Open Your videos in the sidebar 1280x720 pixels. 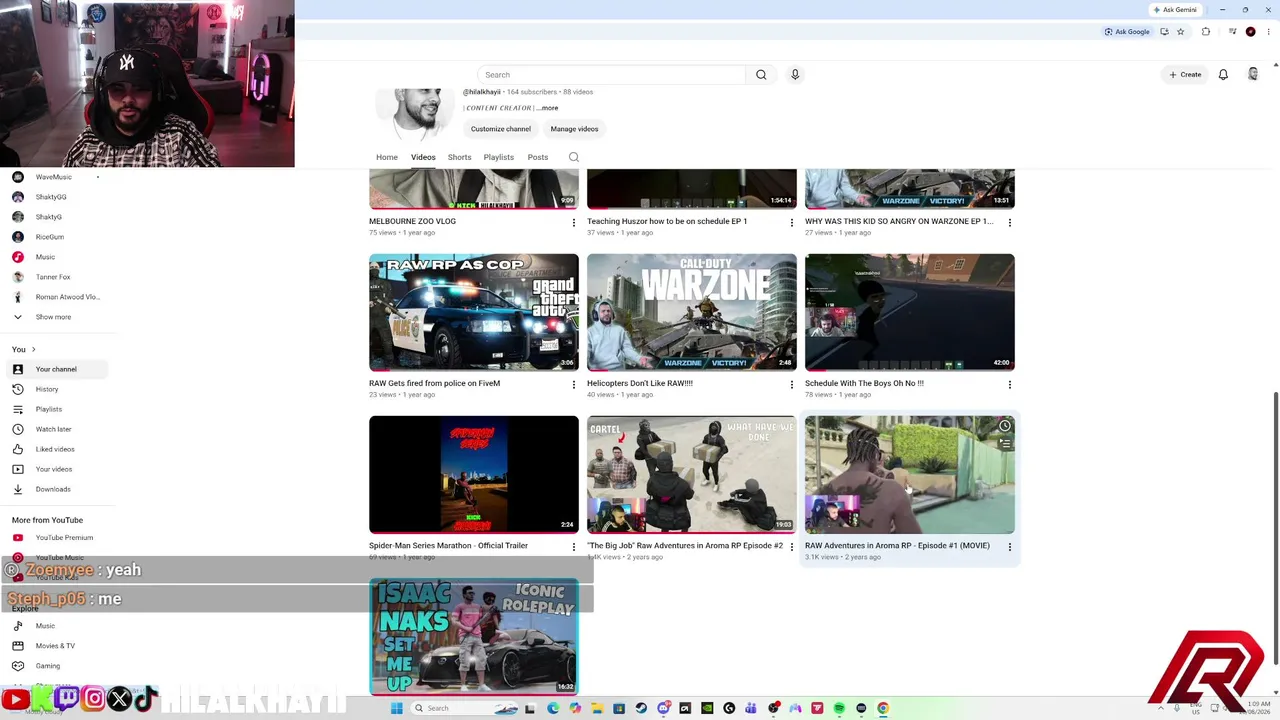pyautogui.click(x=55, y=469)
